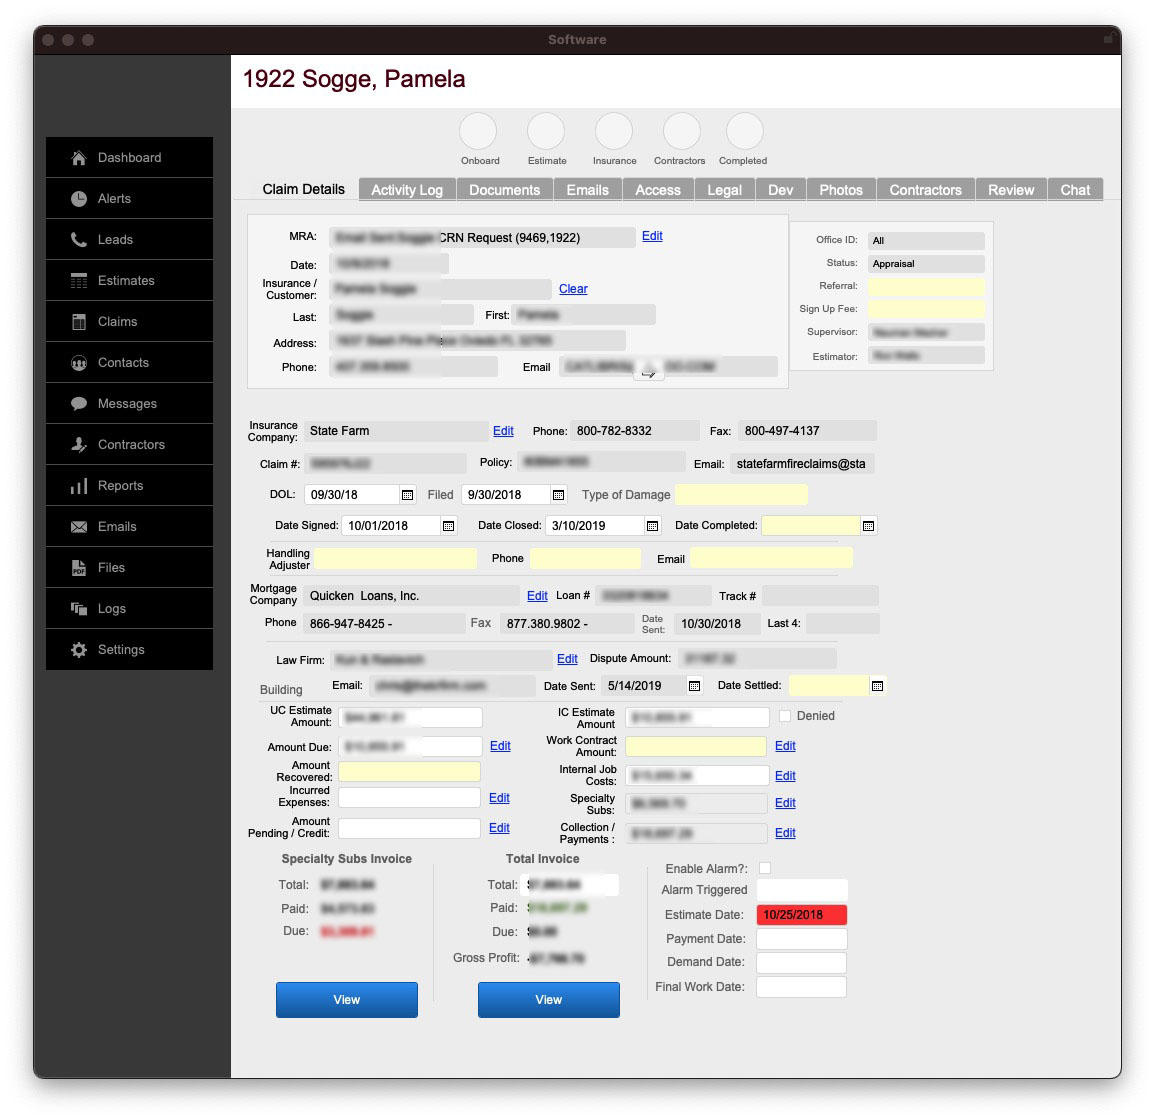Open Reports via the bar chart icon
The height and width of the screenshot is (1120, 1155).
[x=79, y=486]
